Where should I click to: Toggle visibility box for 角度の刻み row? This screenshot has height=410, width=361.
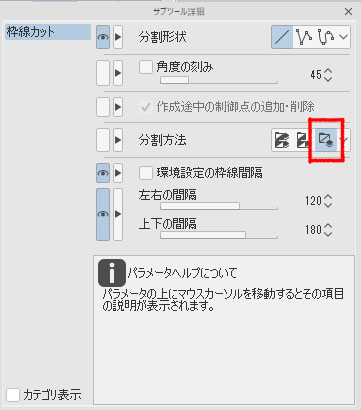click(103, 73)
